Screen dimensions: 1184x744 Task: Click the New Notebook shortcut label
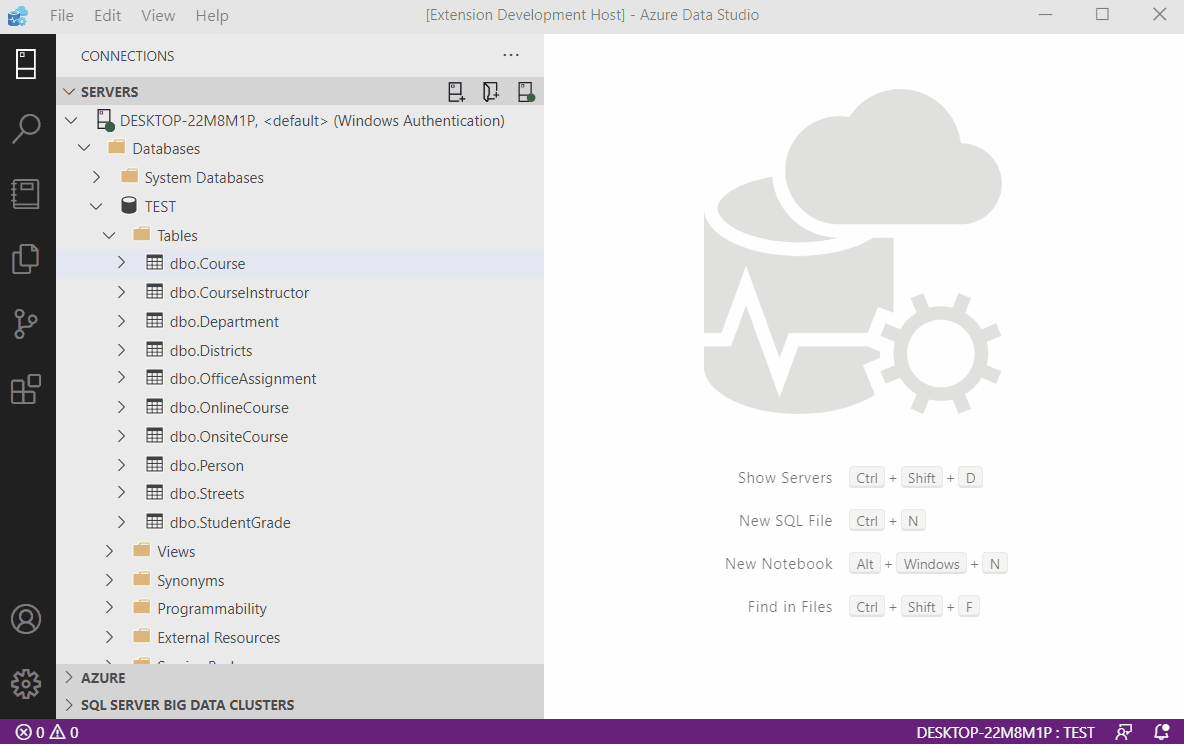pyautogui.click(x=779, y=564)
